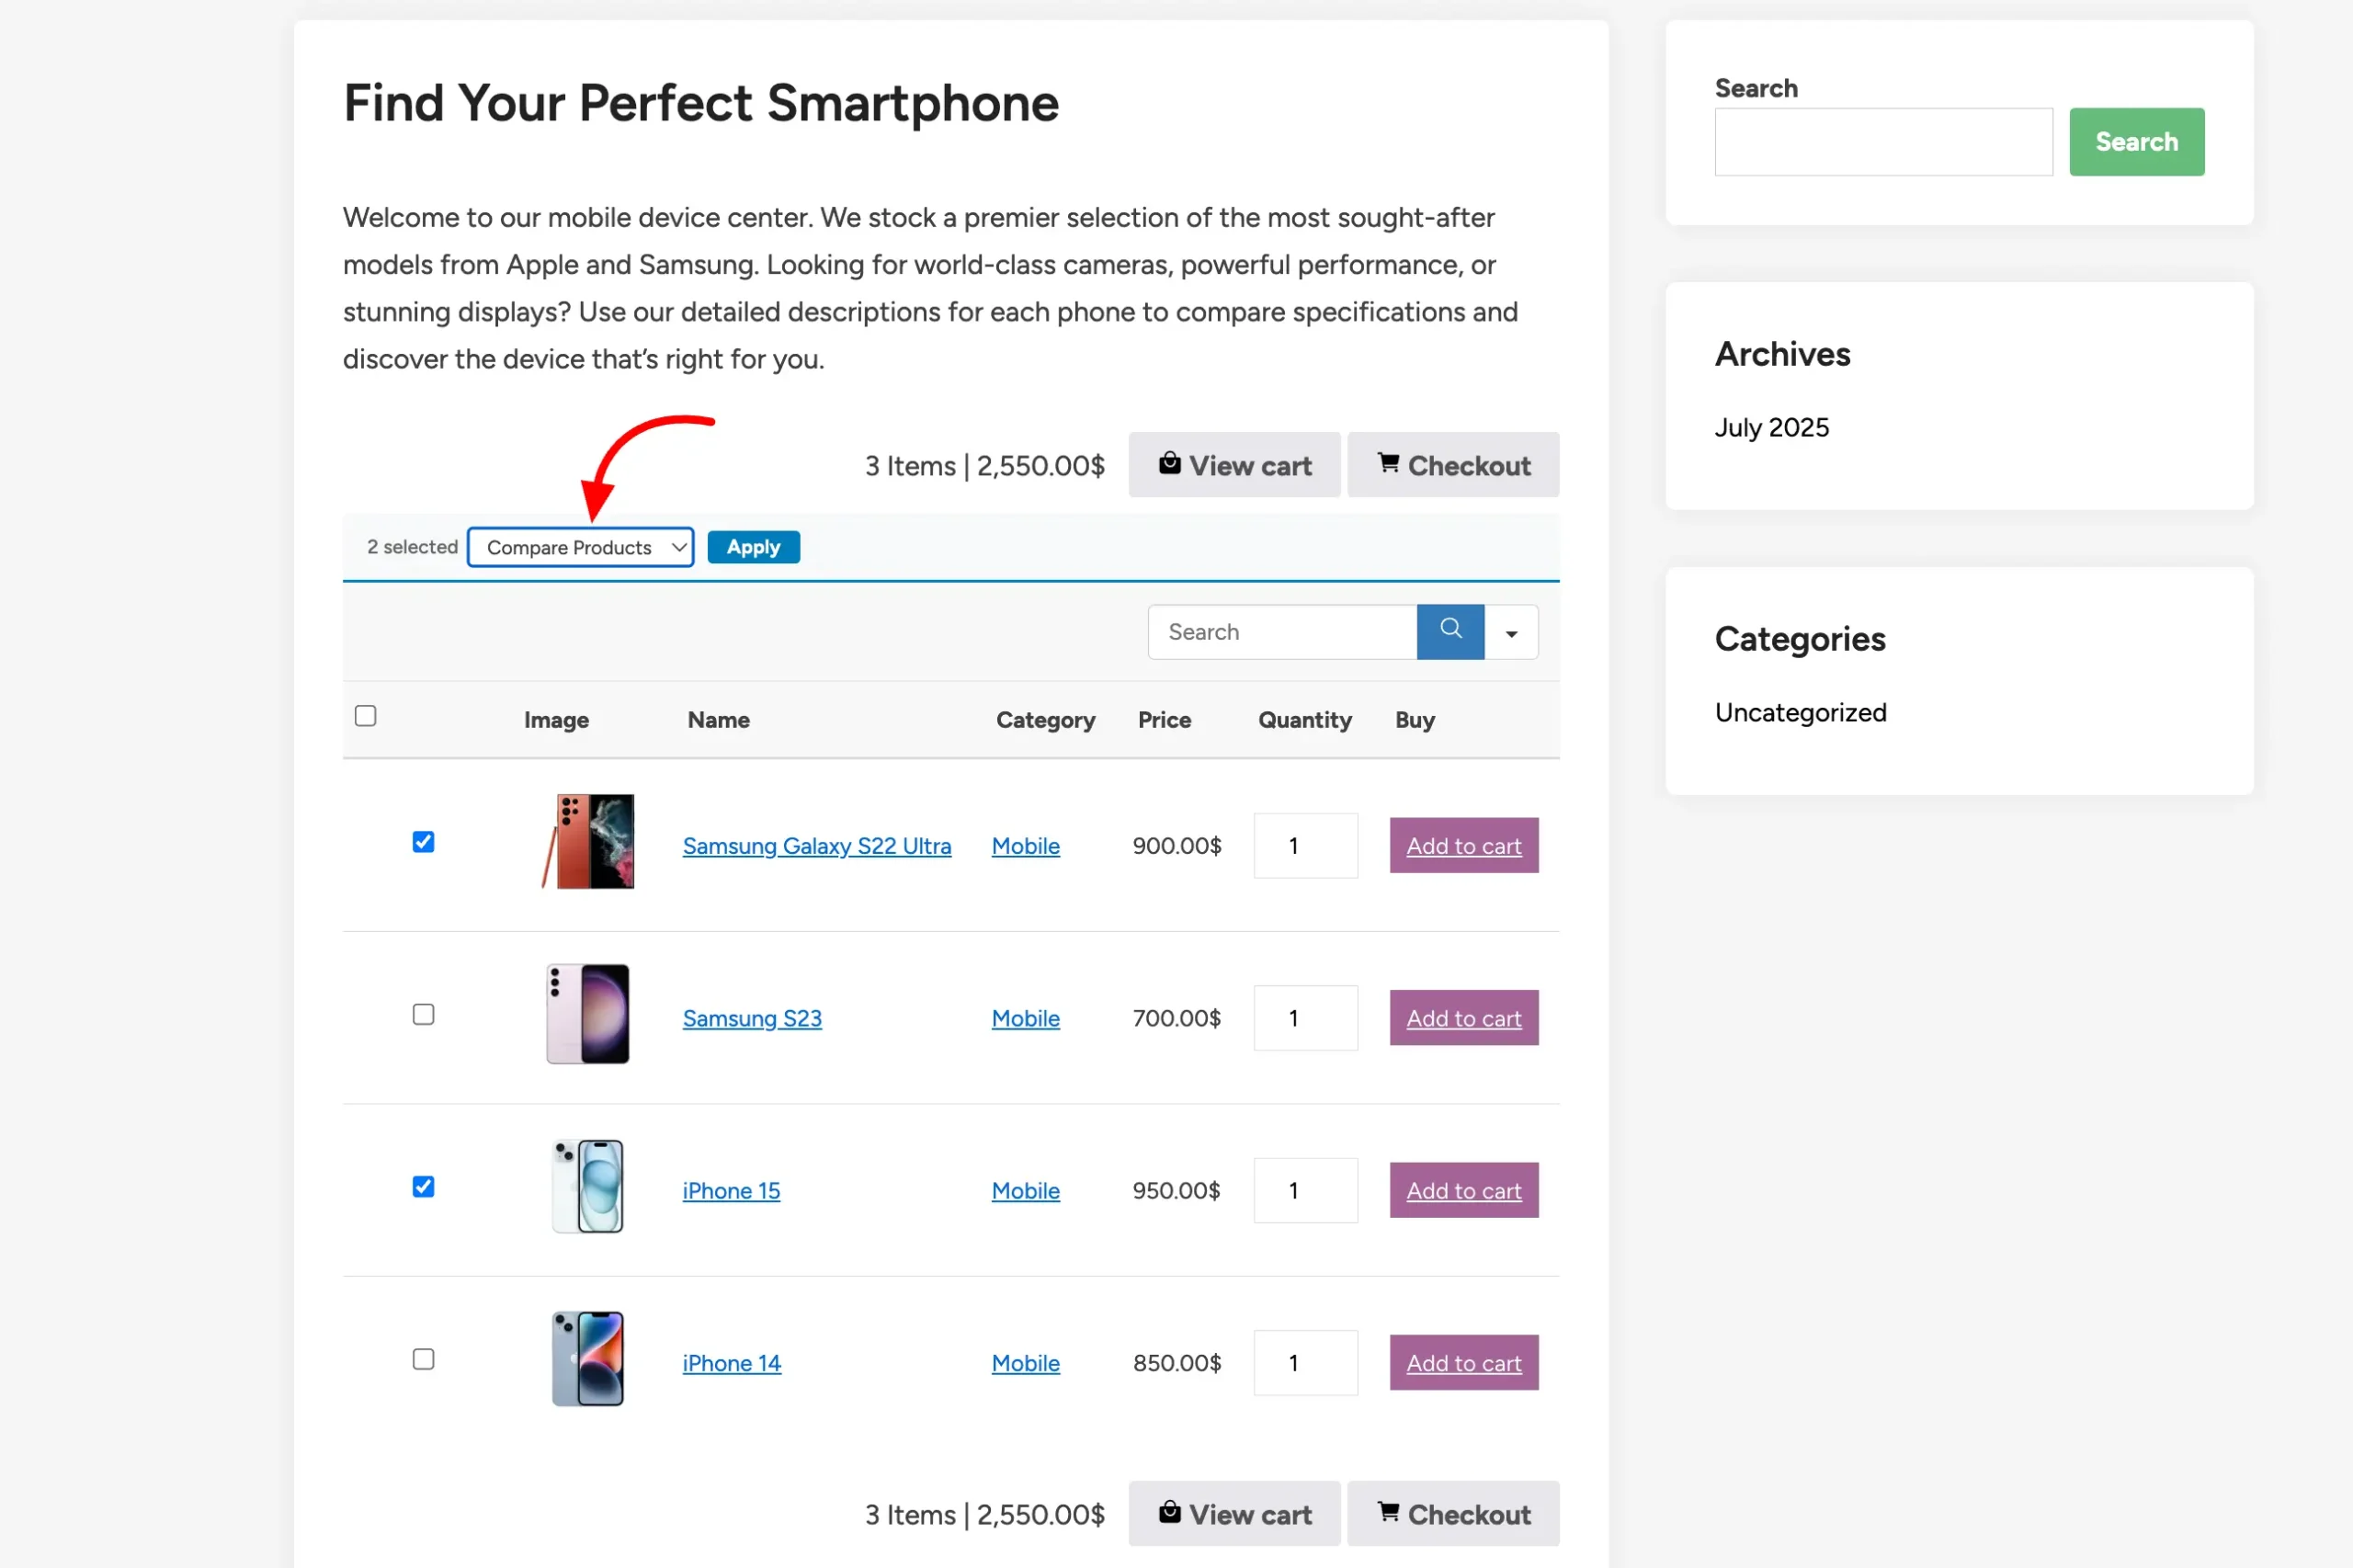Click the quantity field for iPhone 14
2353x1568 pixels.
tap(1306, 1363)
